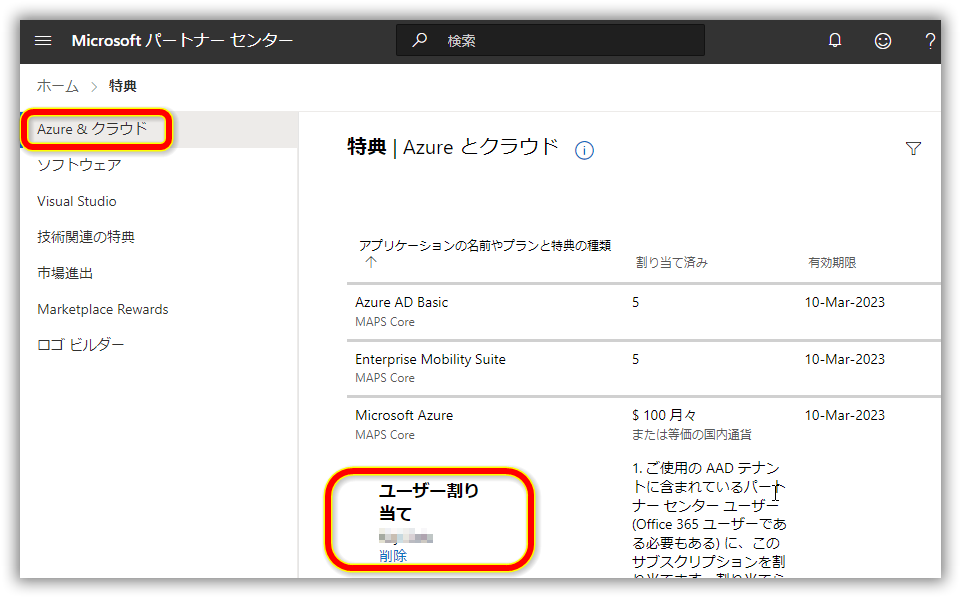Click the ユーザー割り当て heading
The image size is (961, 598).
point(428,502)
